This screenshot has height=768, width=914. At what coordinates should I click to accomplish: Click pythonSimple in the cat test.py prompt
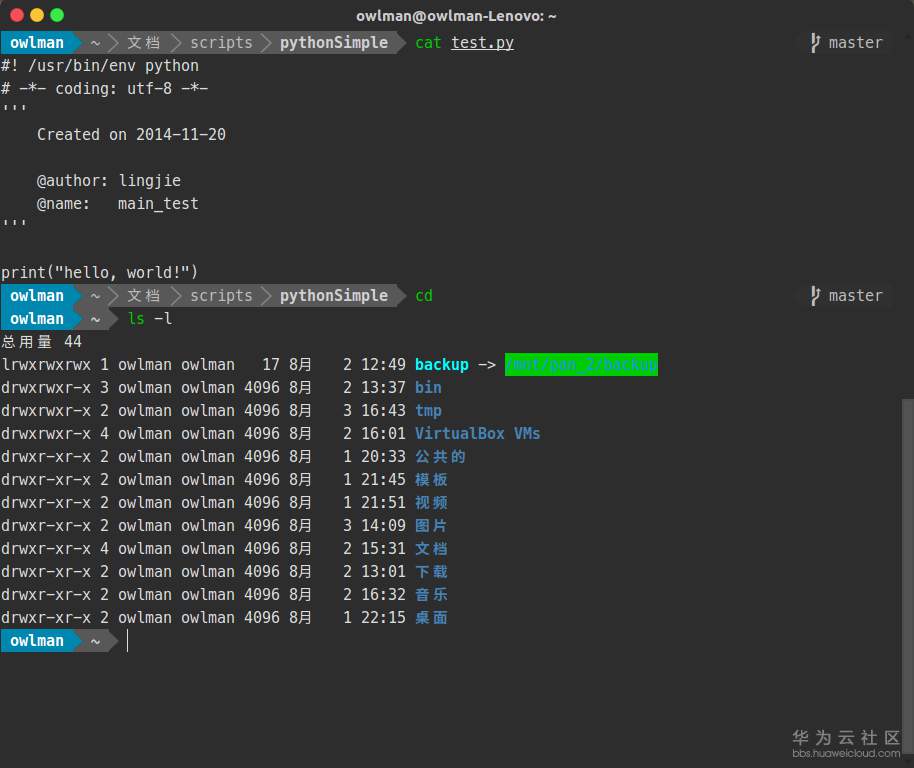click(x=333, y=43)
